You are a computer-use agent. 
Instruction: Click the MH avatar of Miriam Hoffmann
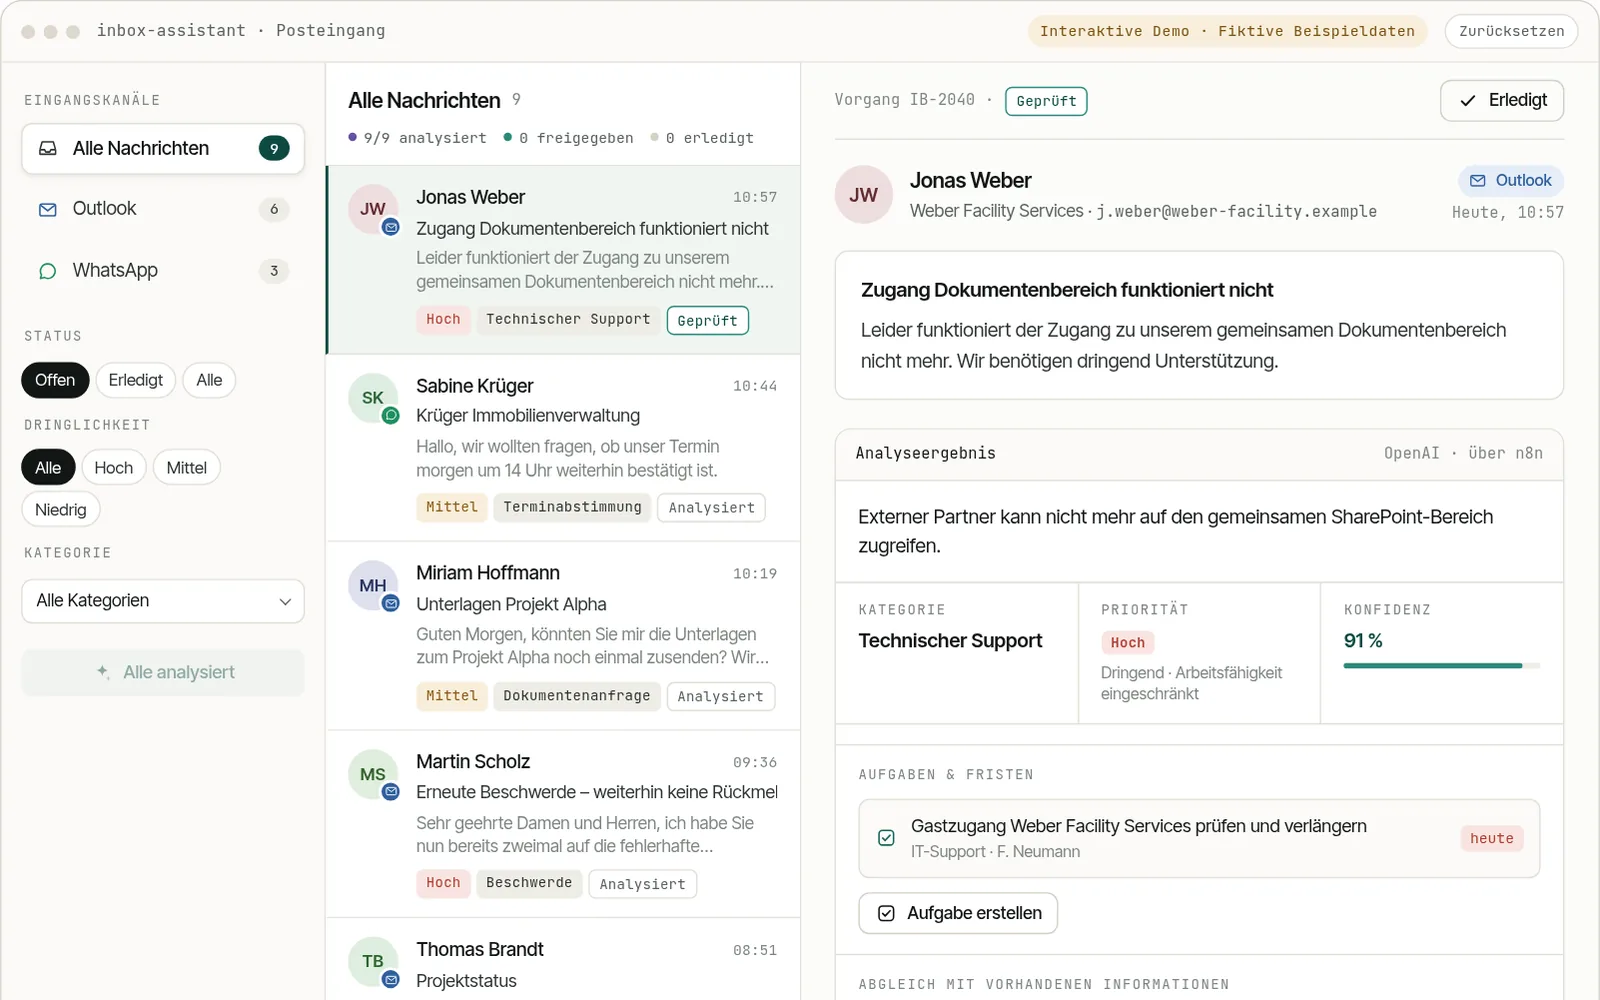(x=373, y=585)
